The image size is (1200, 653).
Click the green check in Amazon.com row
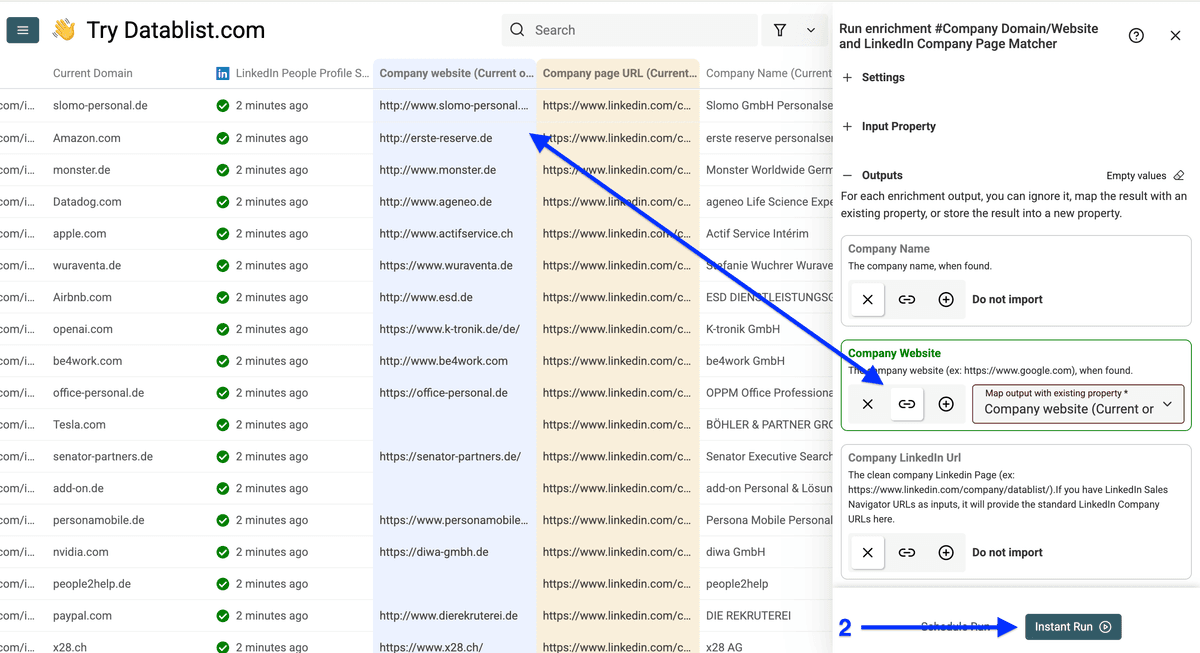click(223, 138)
